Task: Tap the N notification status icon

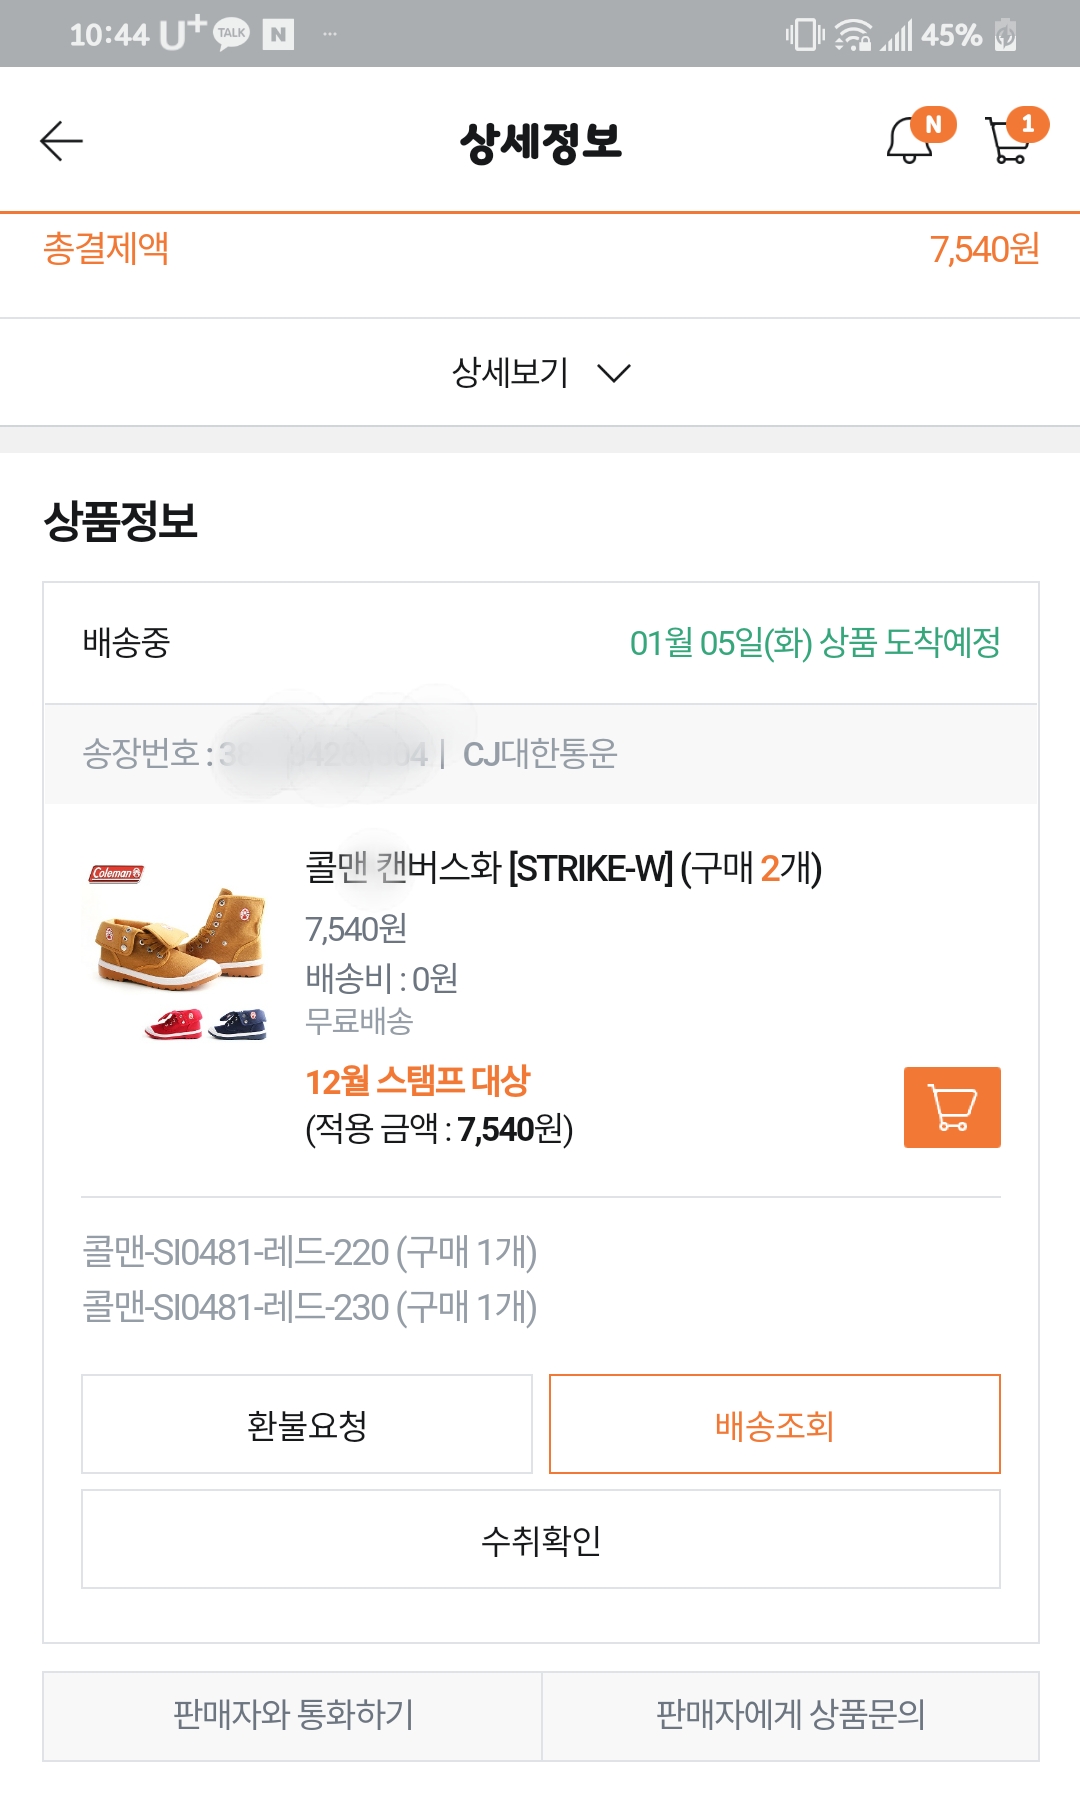Action: tap(278, 35)
